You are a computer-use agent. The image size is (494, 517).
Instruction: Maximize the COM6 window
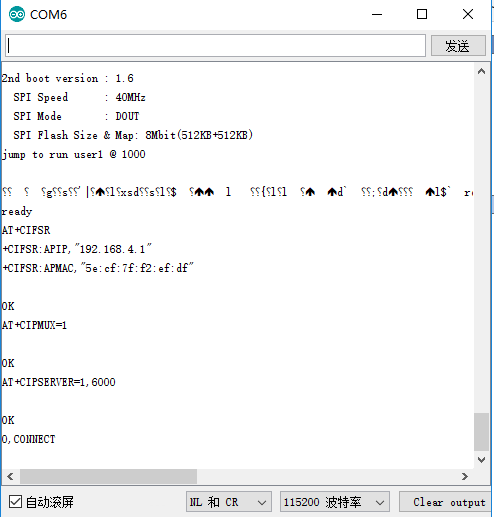pos(422,14)
